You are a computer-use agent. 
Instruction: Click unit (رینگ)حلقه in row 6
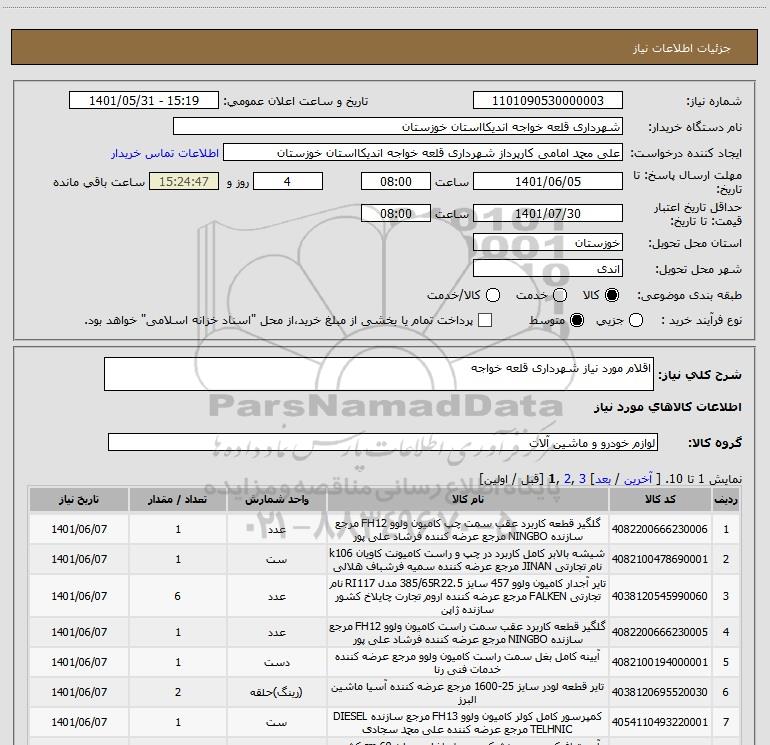pyautogui.click(x=276, y=692)
